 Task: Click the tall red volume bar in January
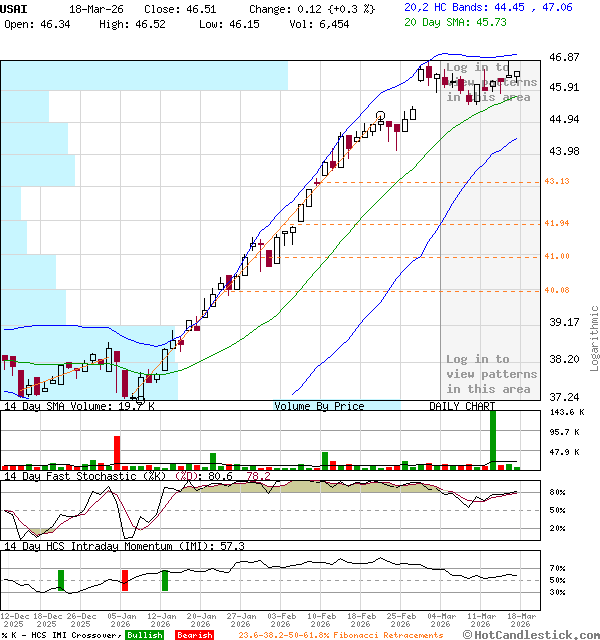click(x=117, y=452)
